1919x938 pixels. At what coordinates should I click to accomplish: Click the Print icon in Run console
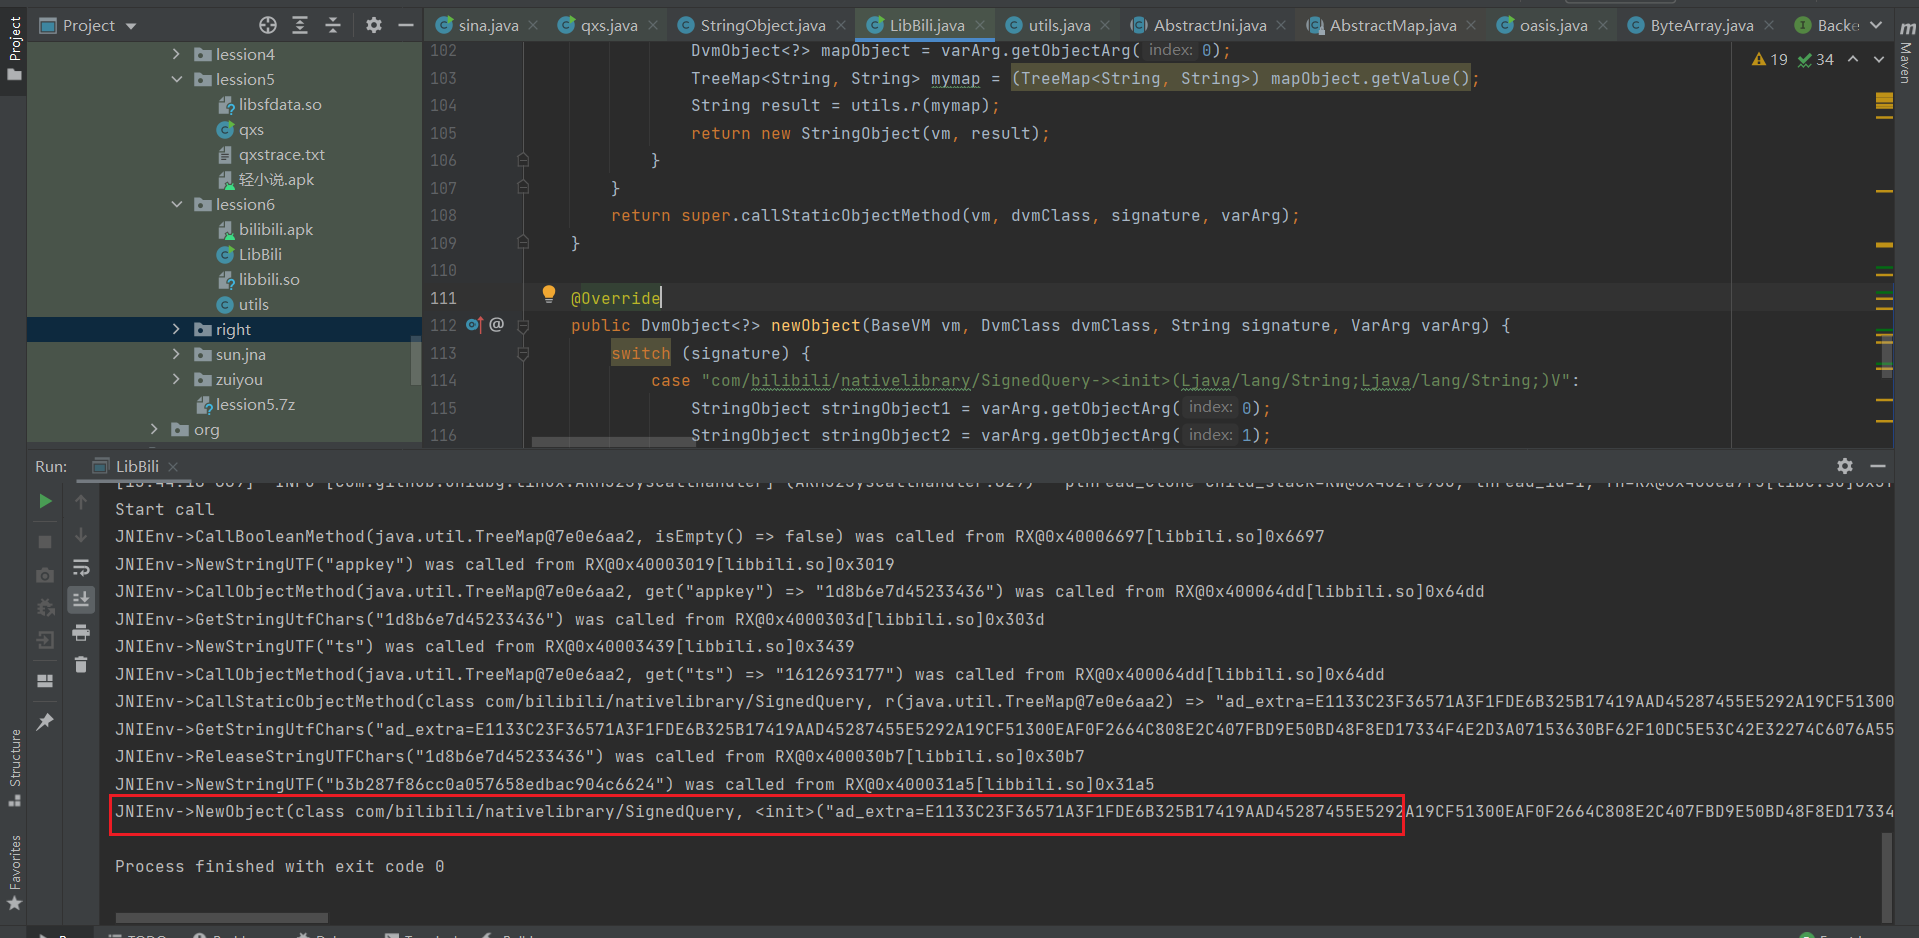point(81,632)
